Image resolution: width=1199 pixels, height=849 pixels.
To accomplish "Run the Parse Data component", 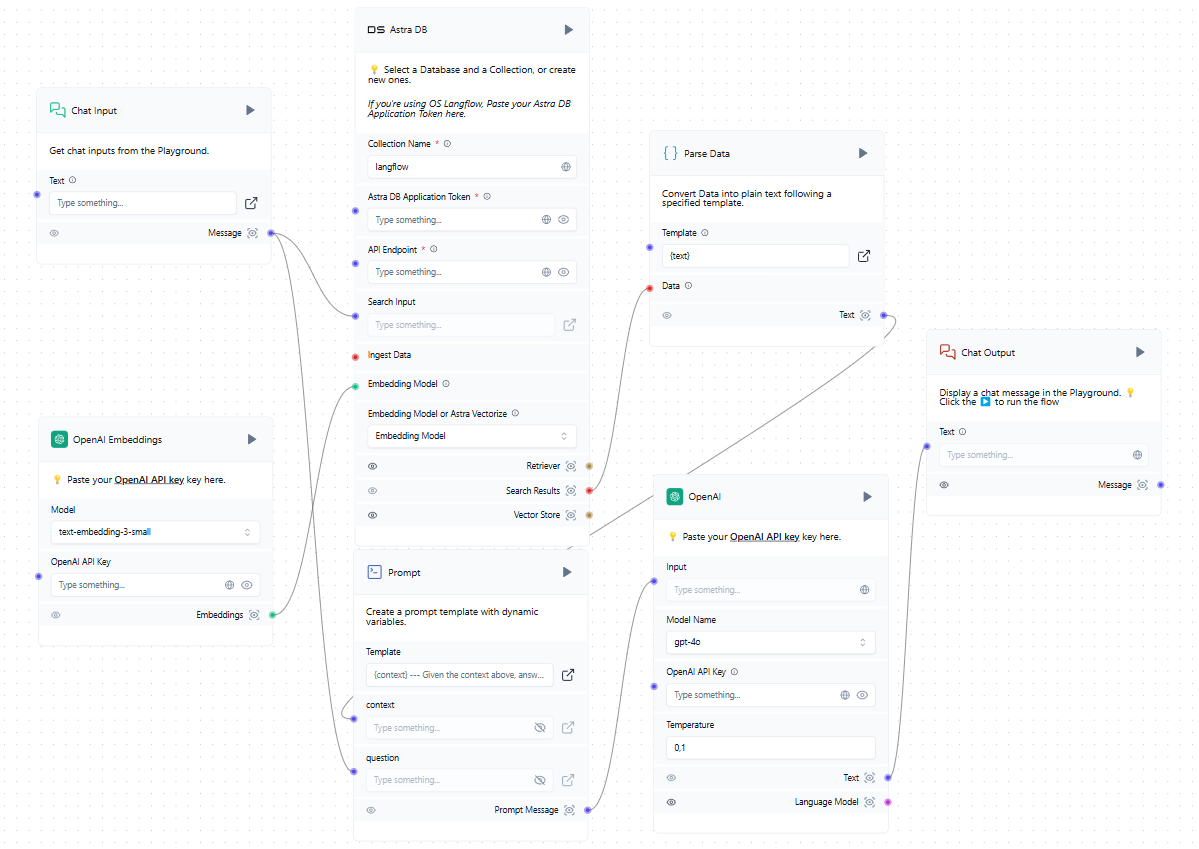I will point(863,153).
